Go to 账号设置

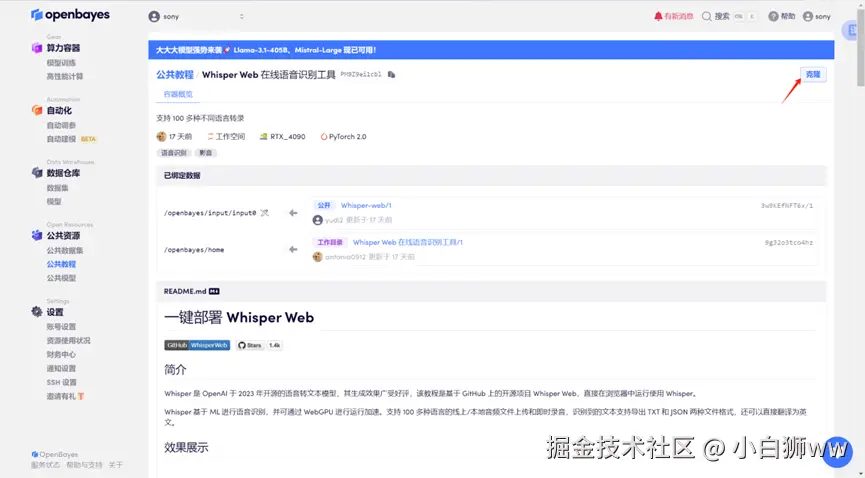(x=61, y=327)
